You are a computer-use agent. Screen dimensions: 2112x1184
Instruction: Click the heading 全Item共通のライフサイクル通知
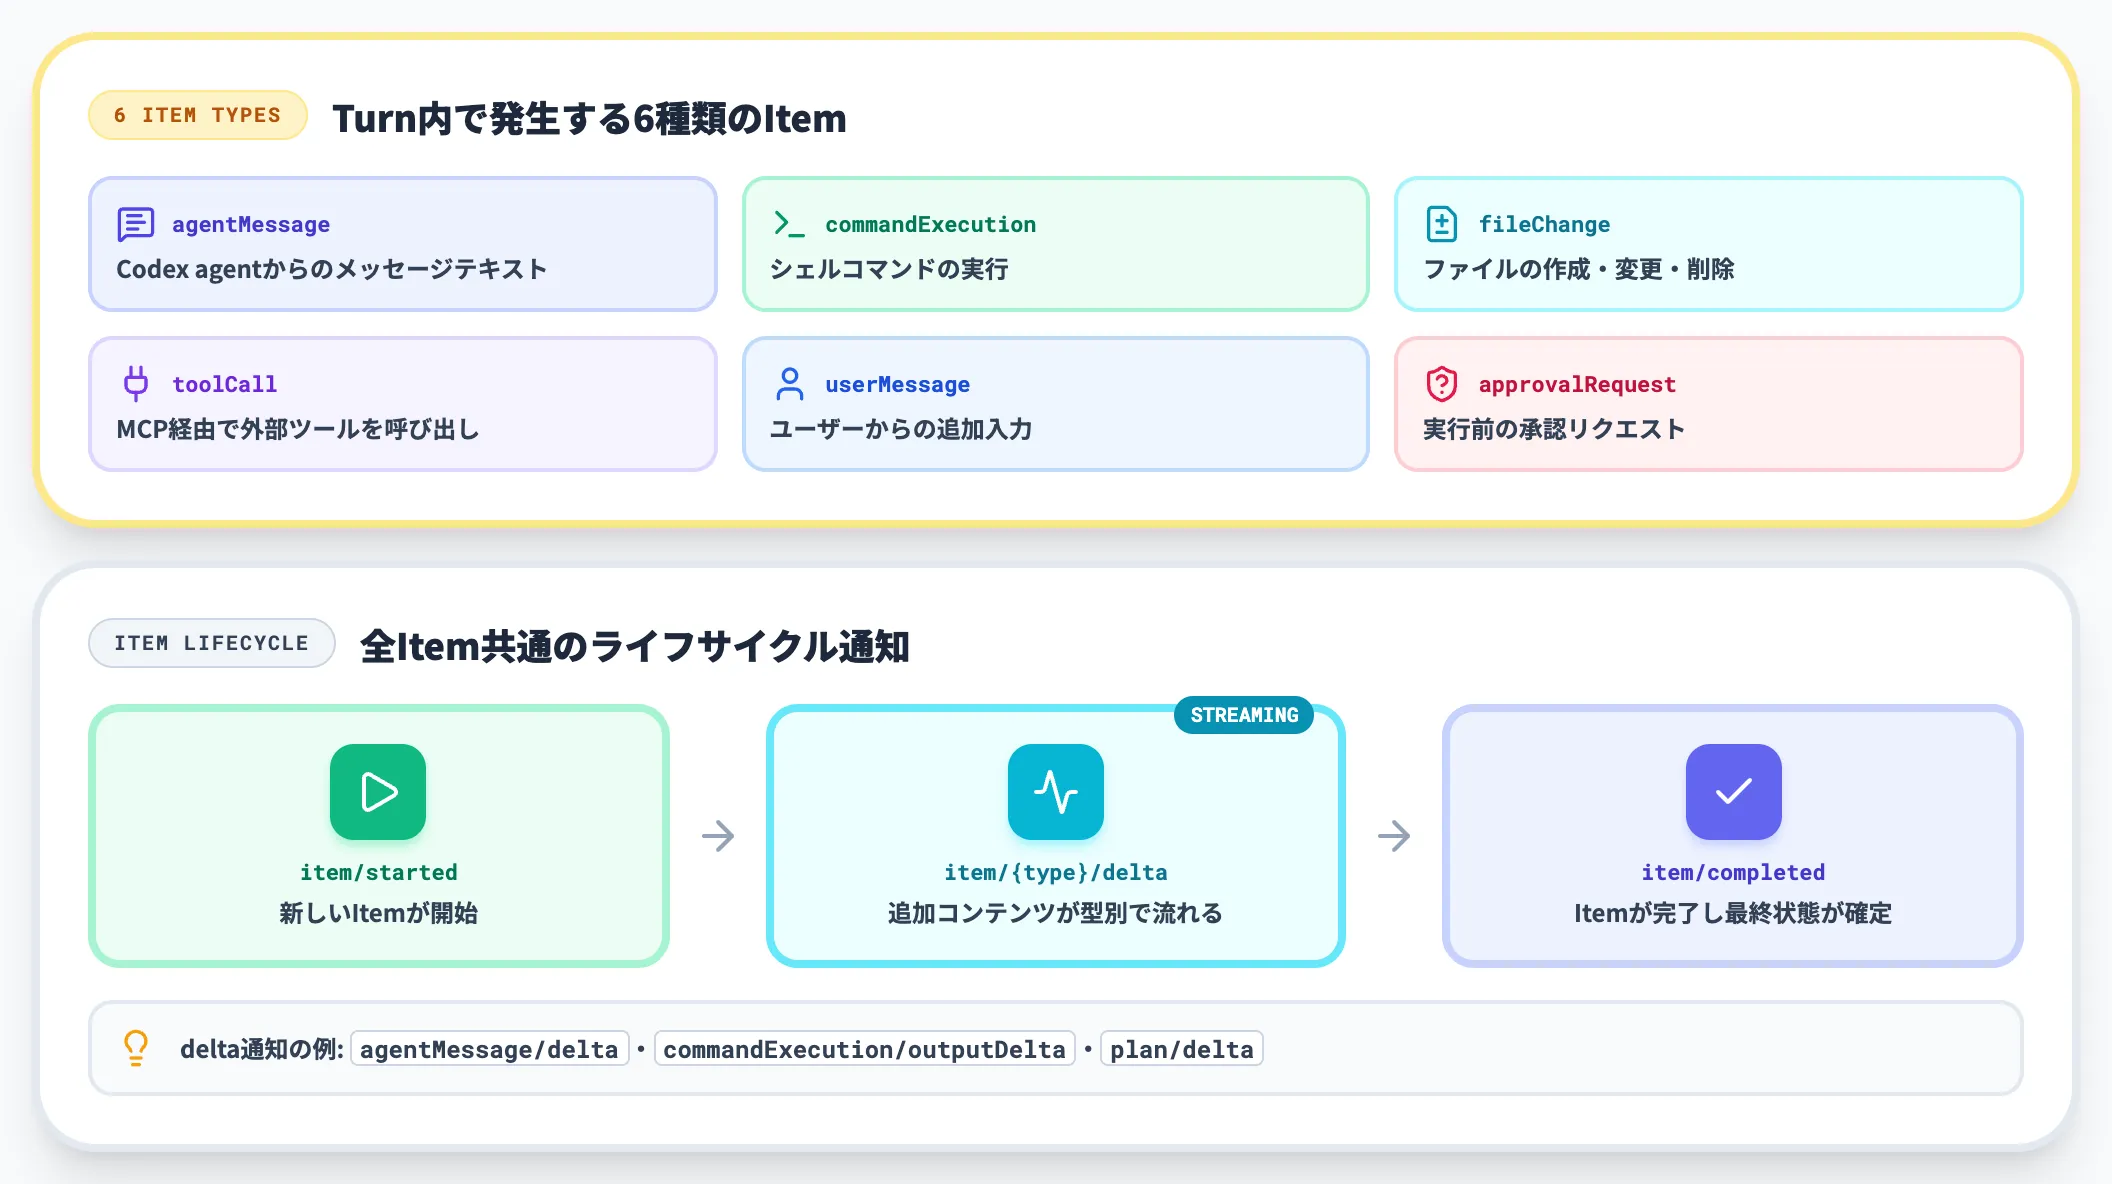[635, 646]
